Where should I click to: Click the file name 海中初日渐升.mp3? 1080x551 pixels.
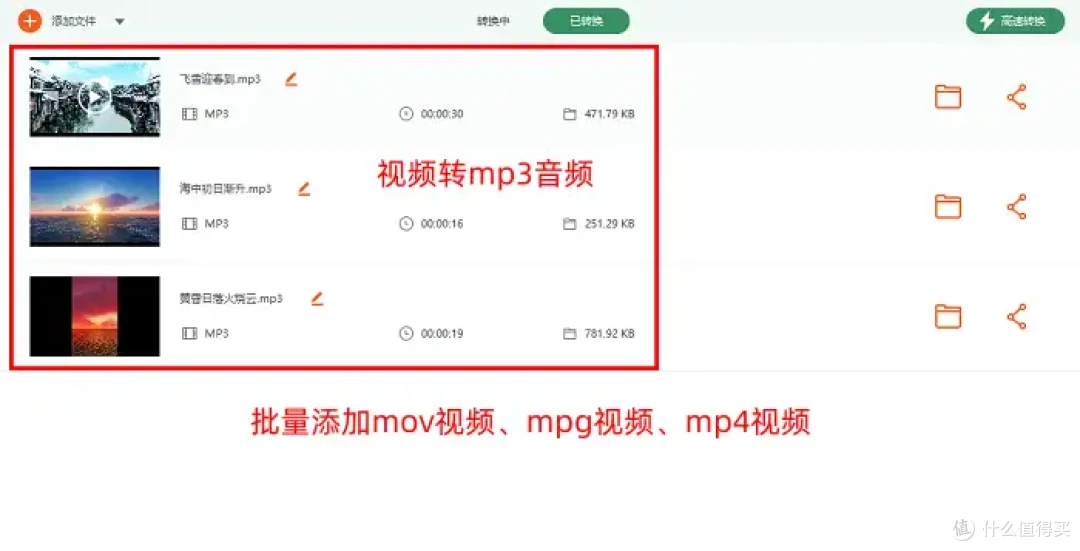(x=225, y=189)
